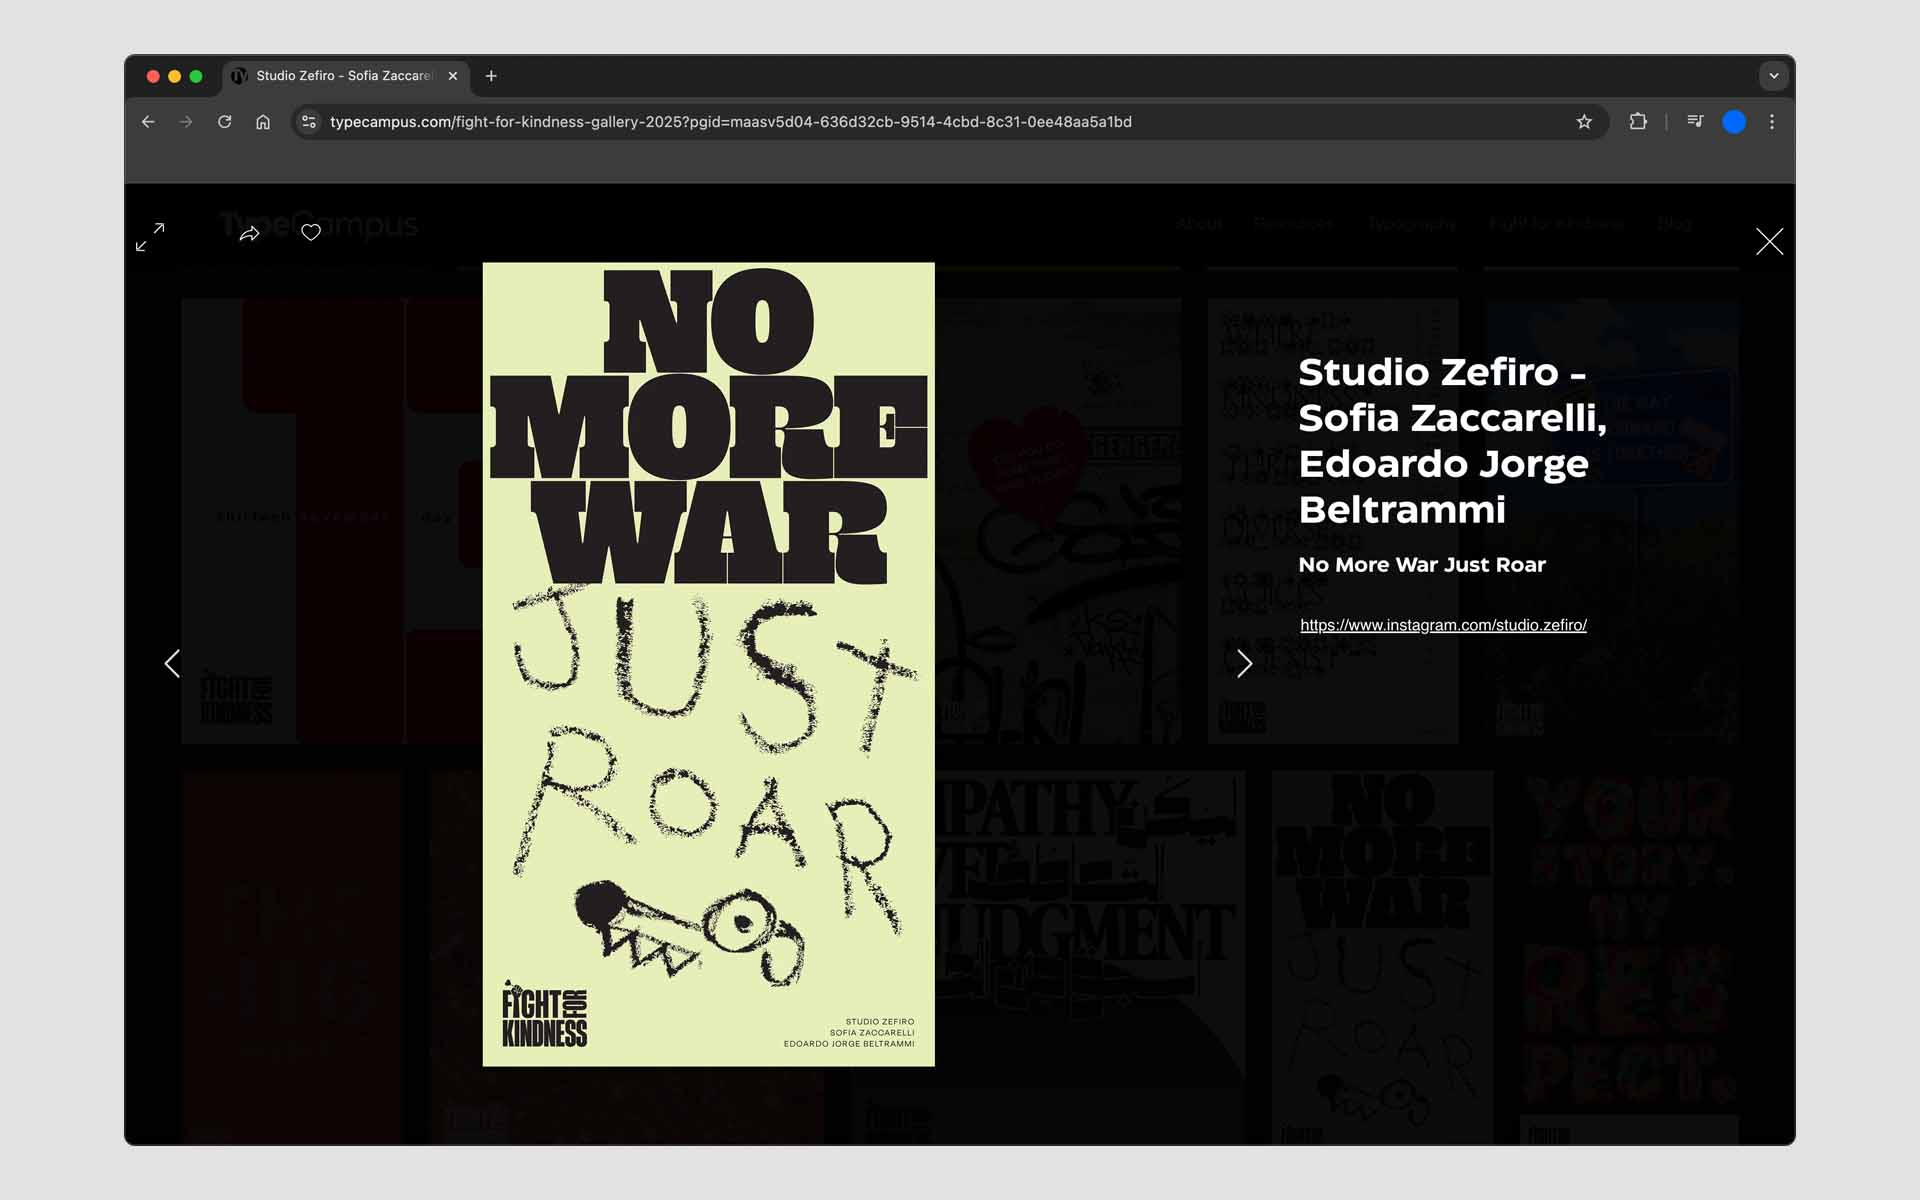The width and height of the screenshot is (1920, 1200).
Task: Open the browser extensions menu
Action: pyautogui.click(x=1638, y=122)
